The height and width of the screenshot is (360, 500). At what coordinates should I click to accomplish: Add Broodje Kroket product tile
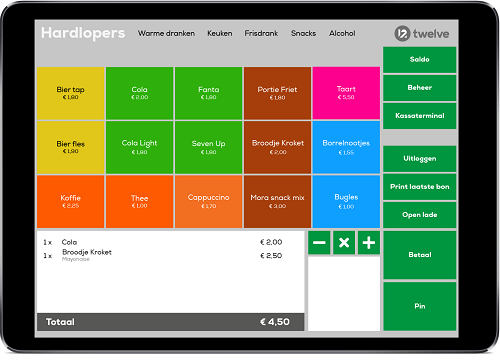click(277, 147)
